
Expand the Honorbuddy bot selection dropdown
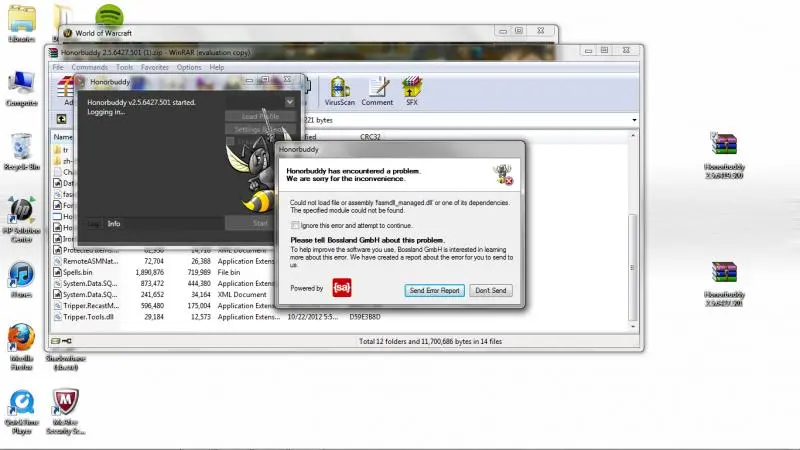(289, 102)
